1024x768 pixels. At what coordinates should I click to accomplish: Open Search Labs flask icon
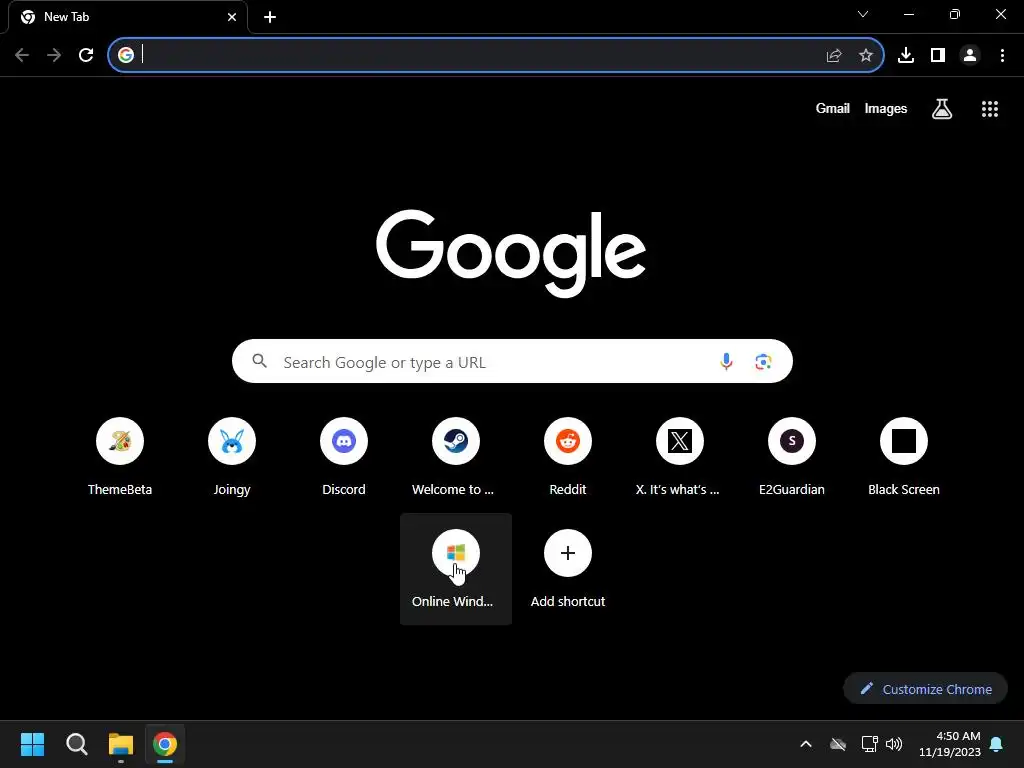[x=942, y=109]
